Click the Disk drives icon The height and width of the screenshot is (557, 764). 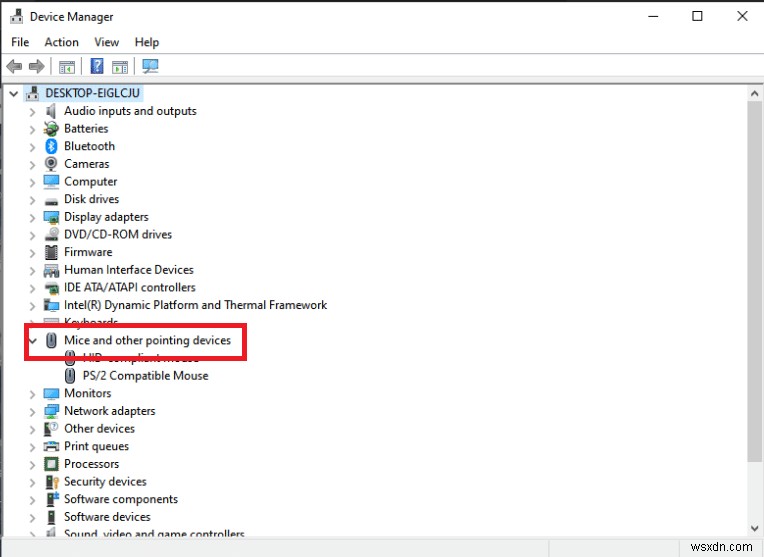point(51,201)
